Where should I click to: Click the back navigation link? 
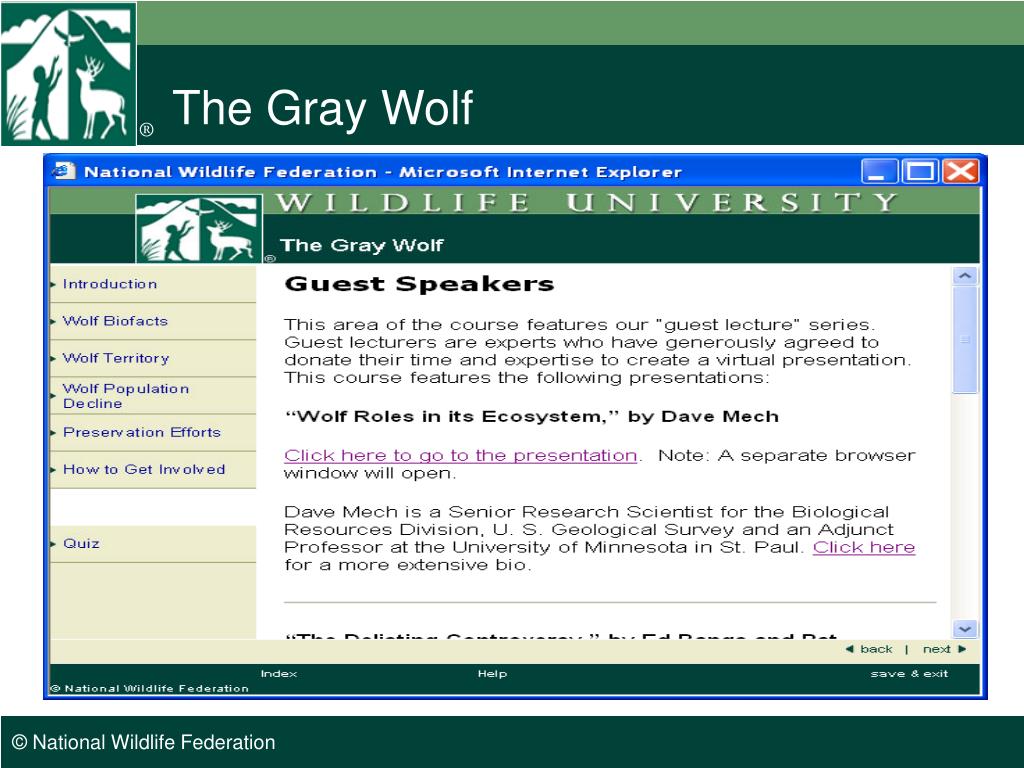(876, 649)
